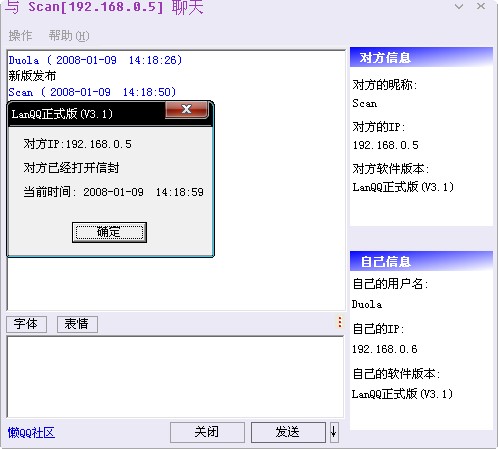Collapse window using the title bar chevron
Screen dimensions: 498x449
tap(459, 6)
